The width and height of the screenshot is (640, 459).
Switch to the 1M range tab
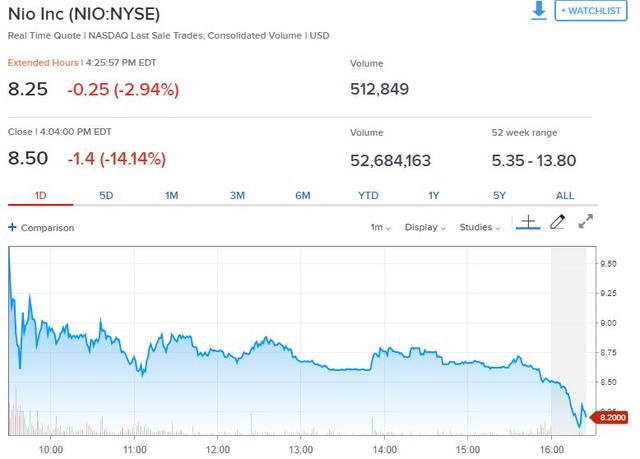pos(171,196)
